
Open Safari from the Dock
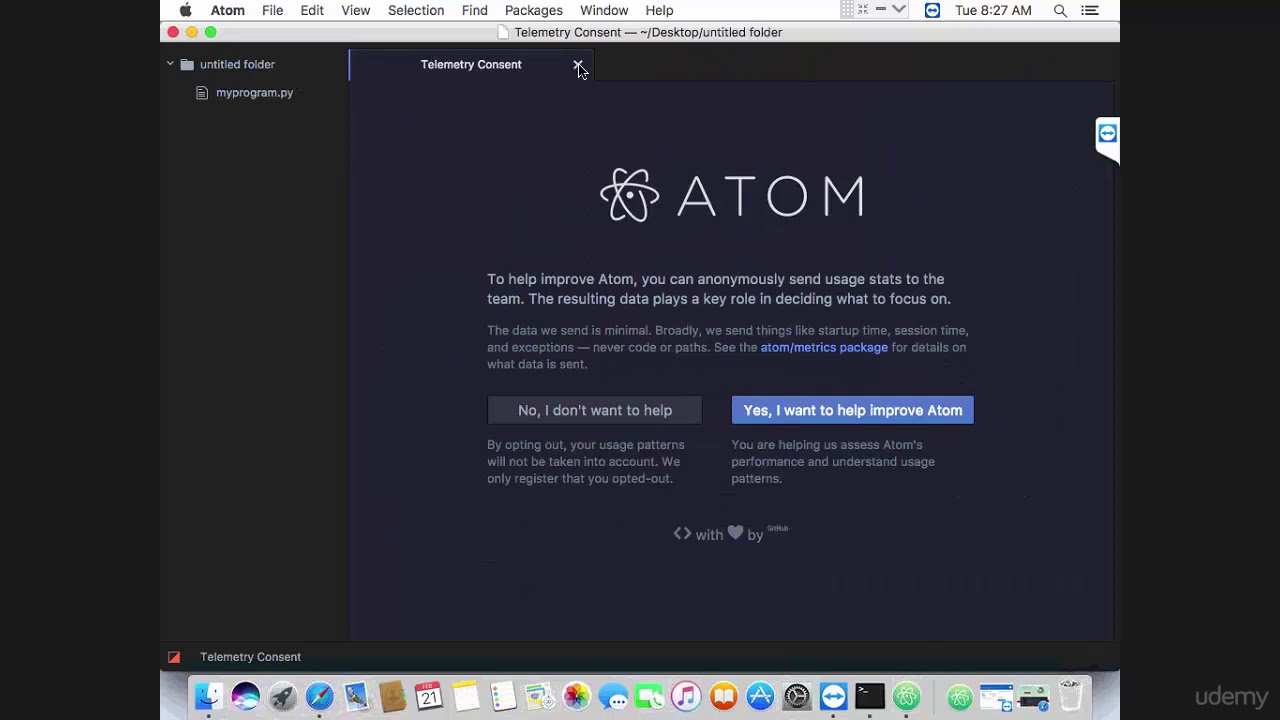(319, 696)
